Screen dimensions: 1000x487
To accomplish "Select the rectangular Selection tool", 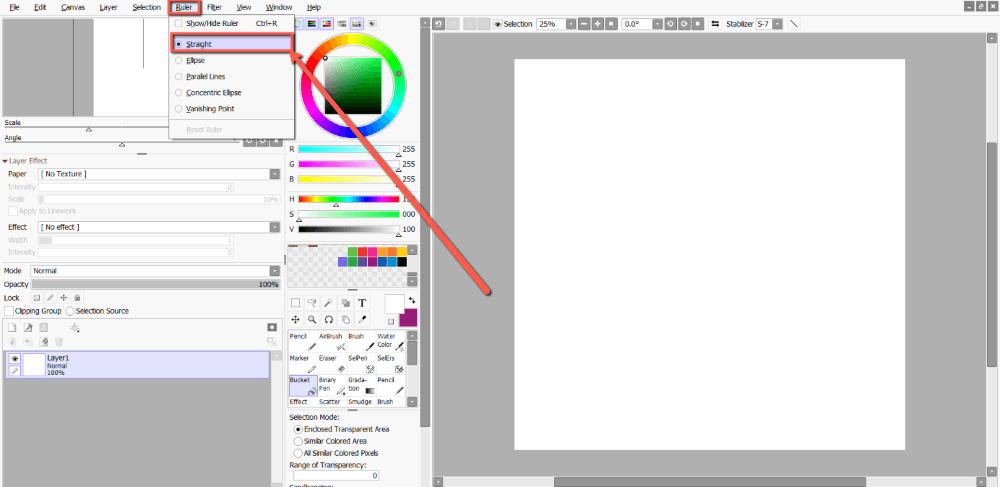I will 296,303.
